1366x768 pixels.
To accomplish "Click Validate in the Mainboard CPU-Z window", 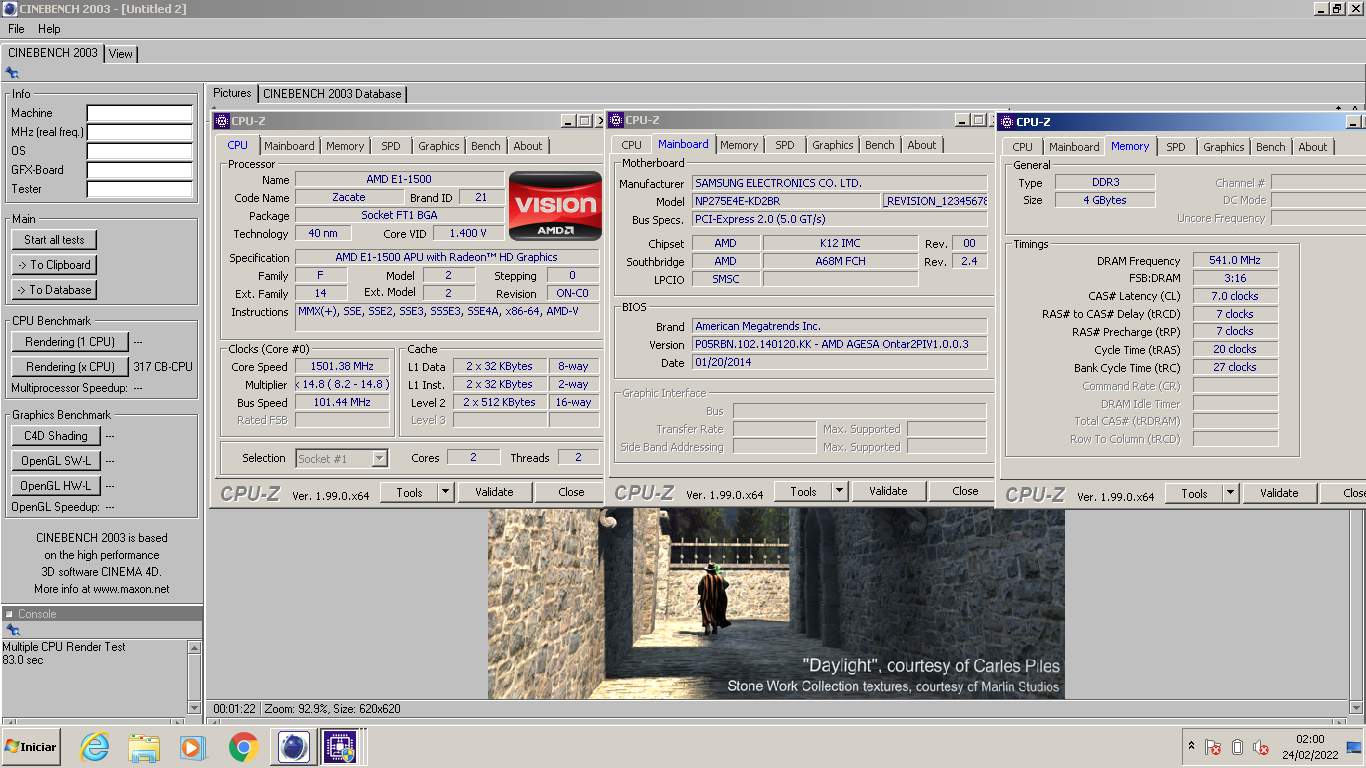I will [x=888, y=491].
